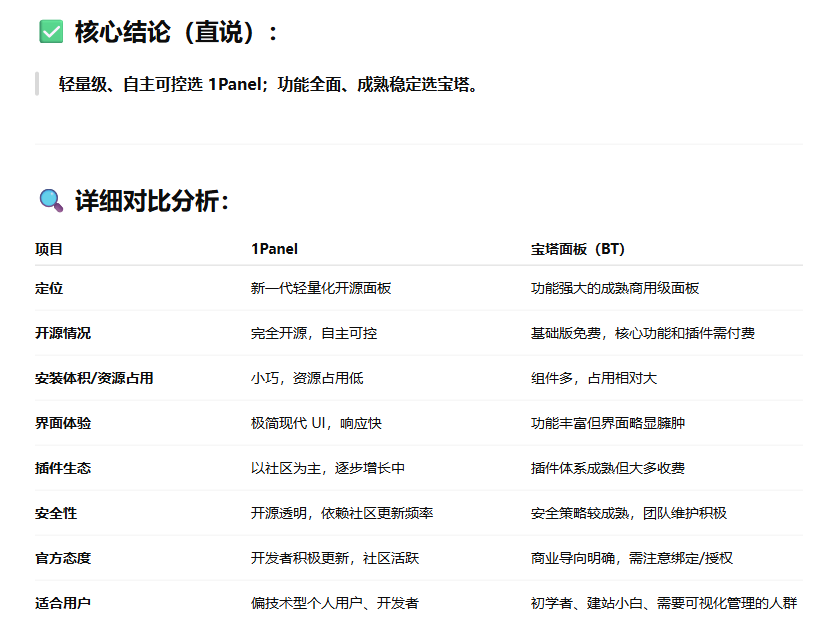
Task: Click the cell 完全开源，自主可控
Action: (314, 333)
